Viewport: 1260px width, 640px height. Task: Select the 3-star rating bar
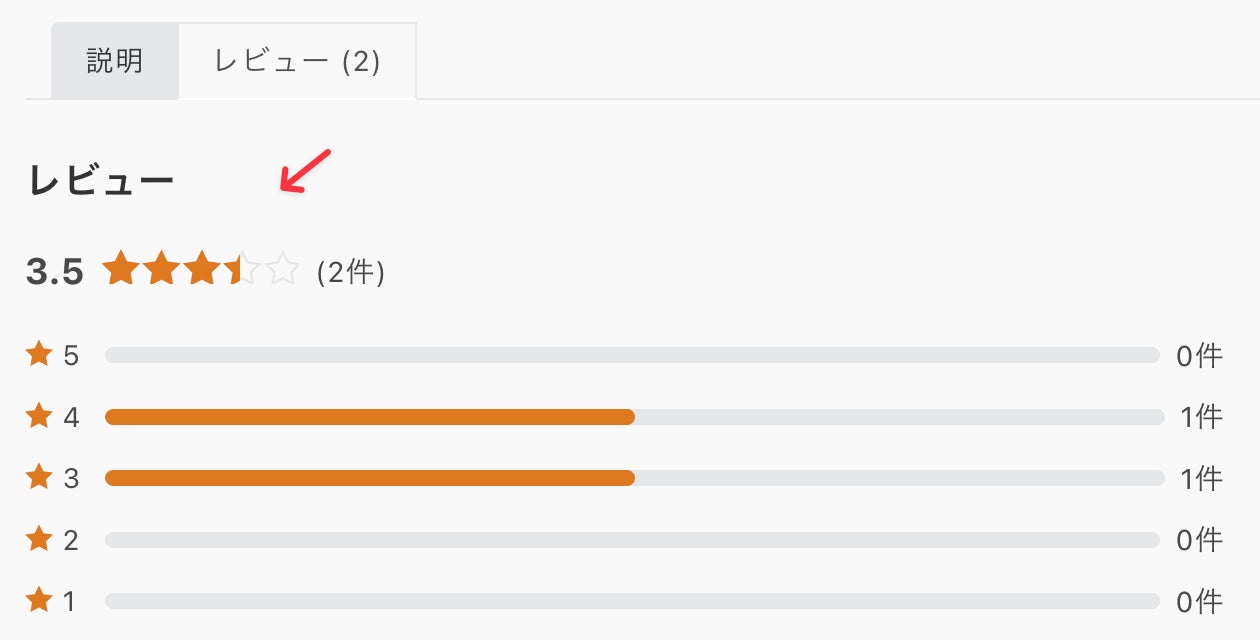pyautogui.click(x=632, y=478)
